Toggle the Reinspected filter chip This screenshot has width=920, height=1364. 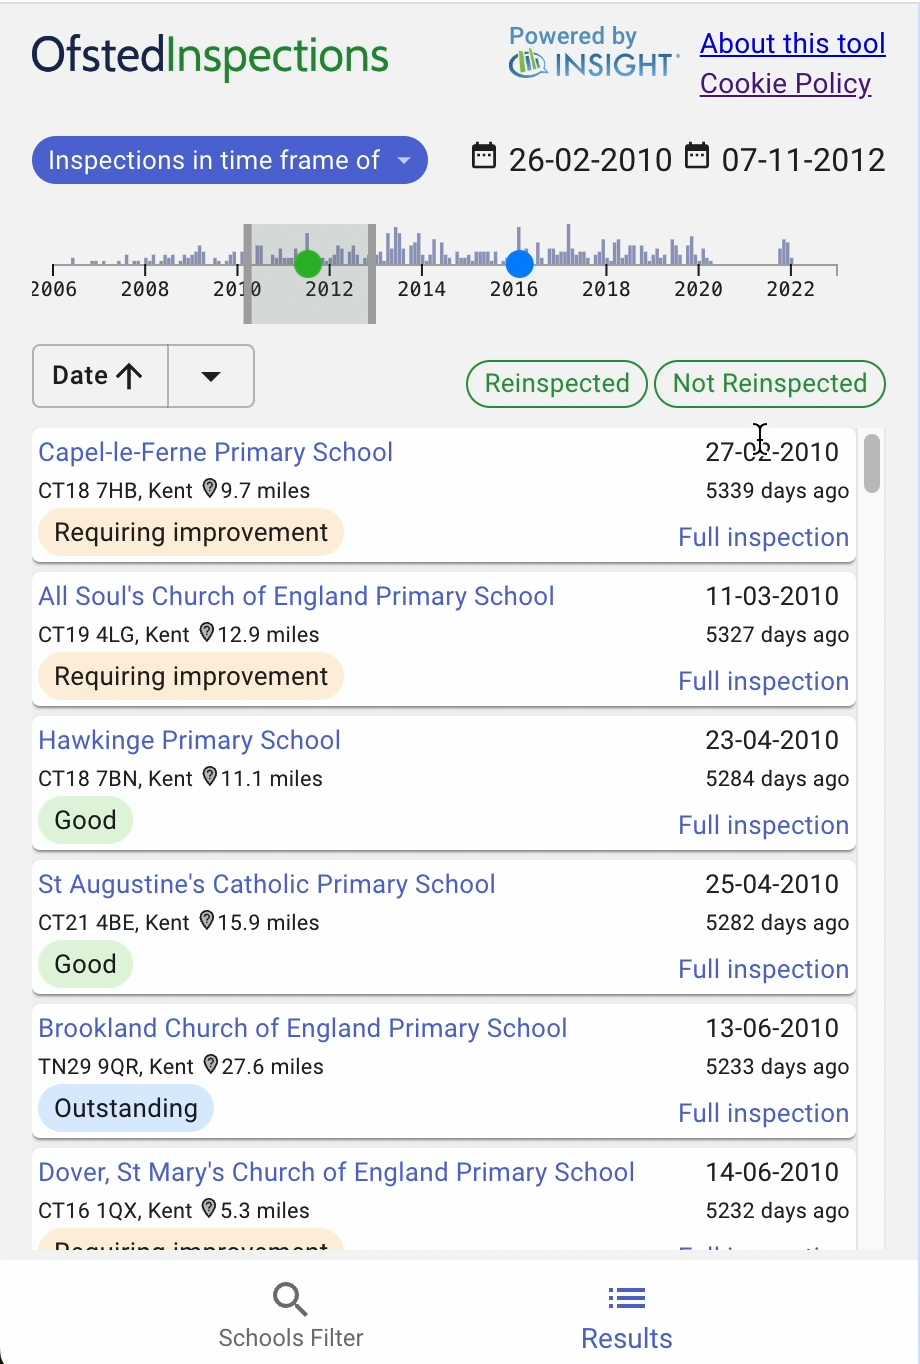(x=557, y=384)
